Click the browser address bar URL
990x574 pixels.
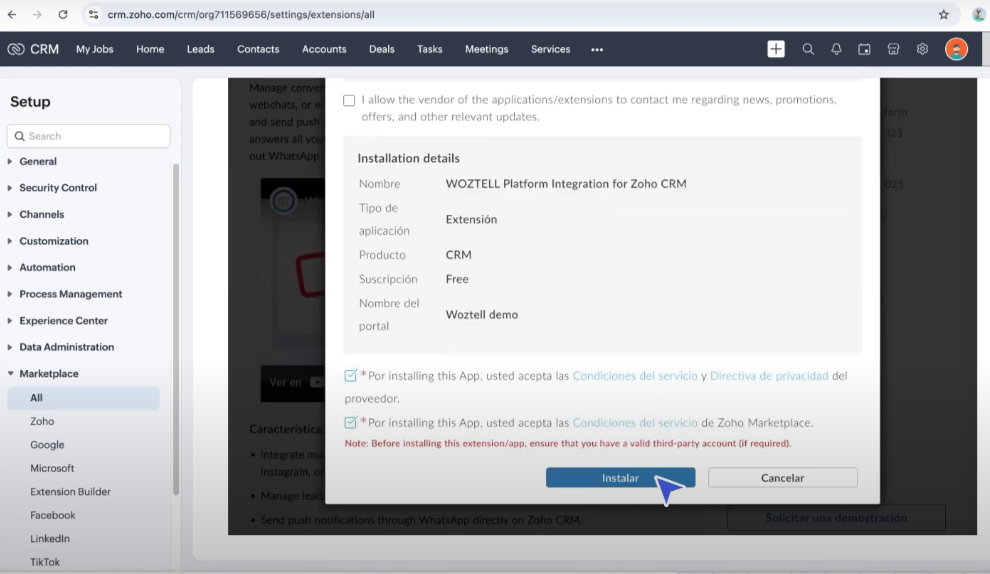click(241, 15)
